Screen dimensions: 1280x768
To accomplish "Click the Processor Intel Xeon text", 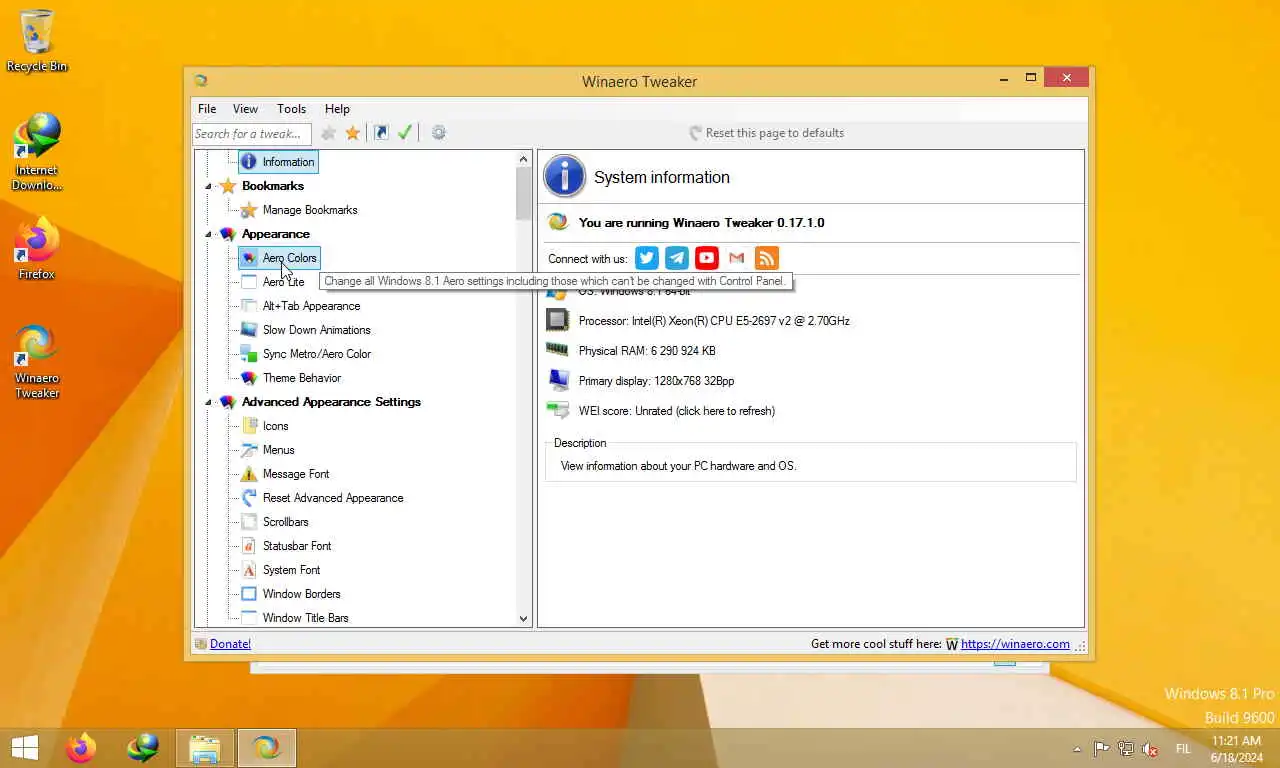I will click(714, 321).
